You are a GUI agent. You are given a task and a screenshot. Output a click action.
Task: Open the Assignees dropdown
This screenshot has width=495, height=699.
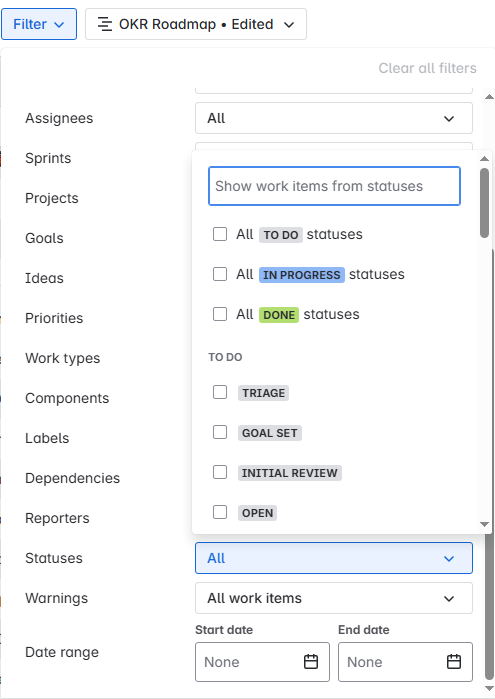coord(334,118)
